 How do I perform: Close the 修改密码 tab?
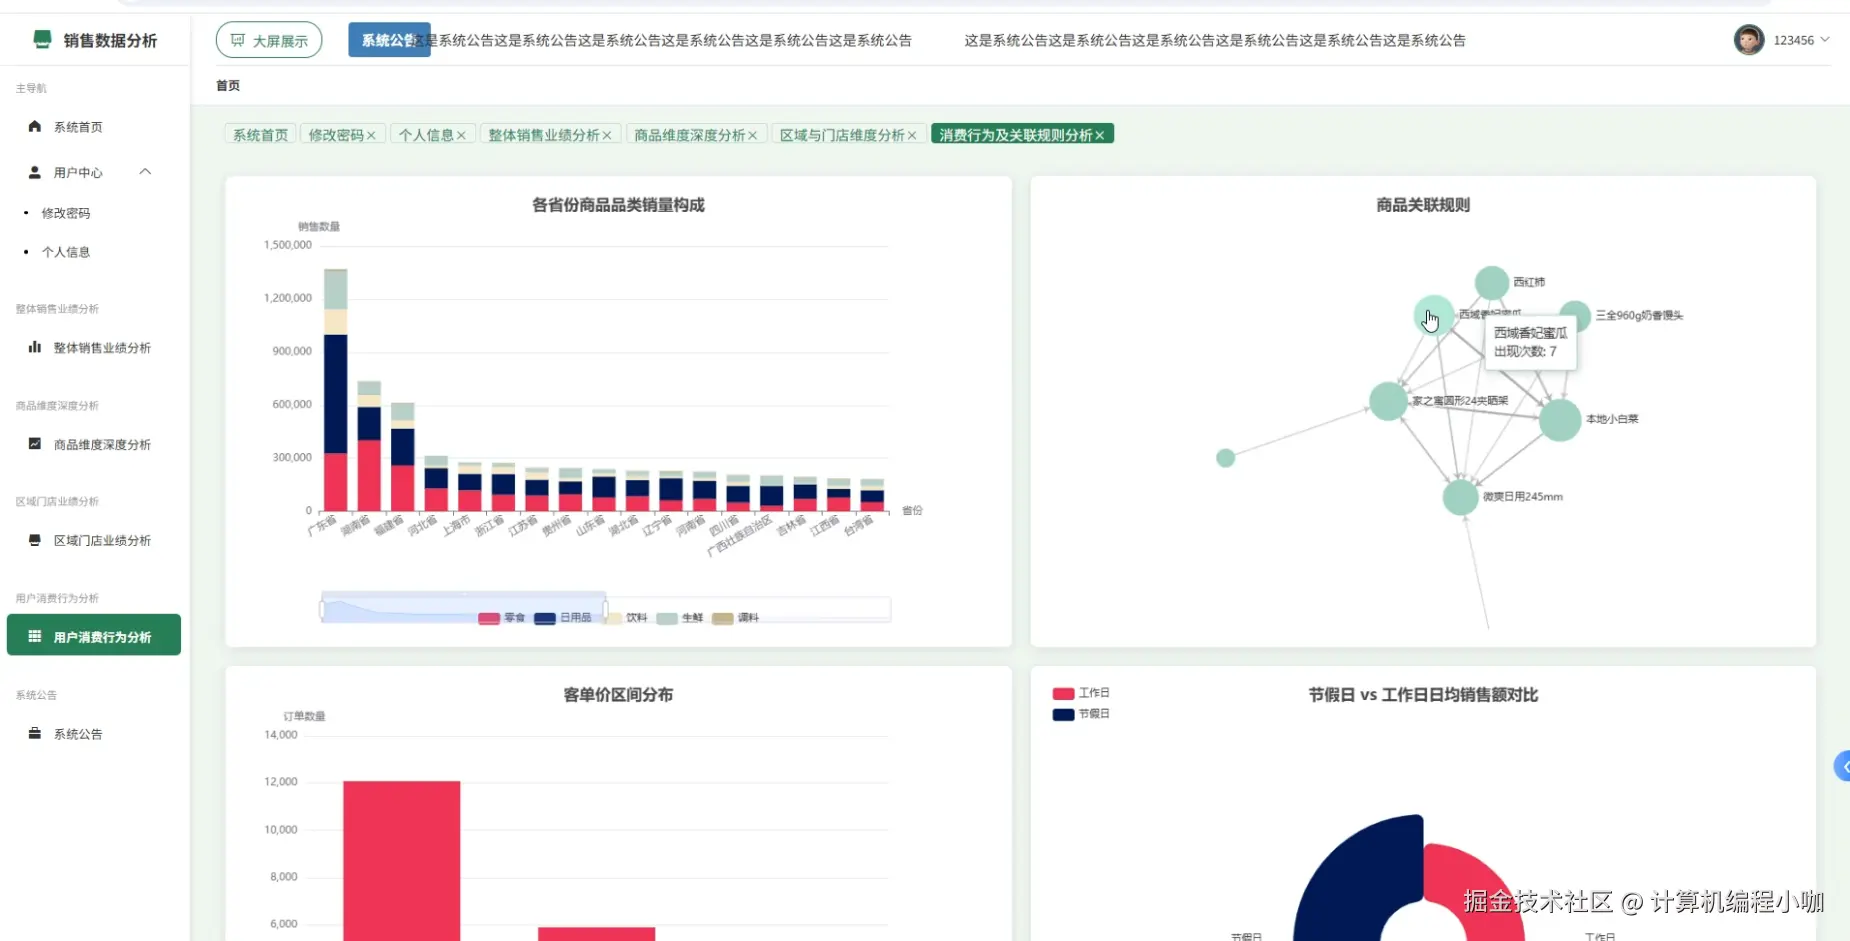371,135
